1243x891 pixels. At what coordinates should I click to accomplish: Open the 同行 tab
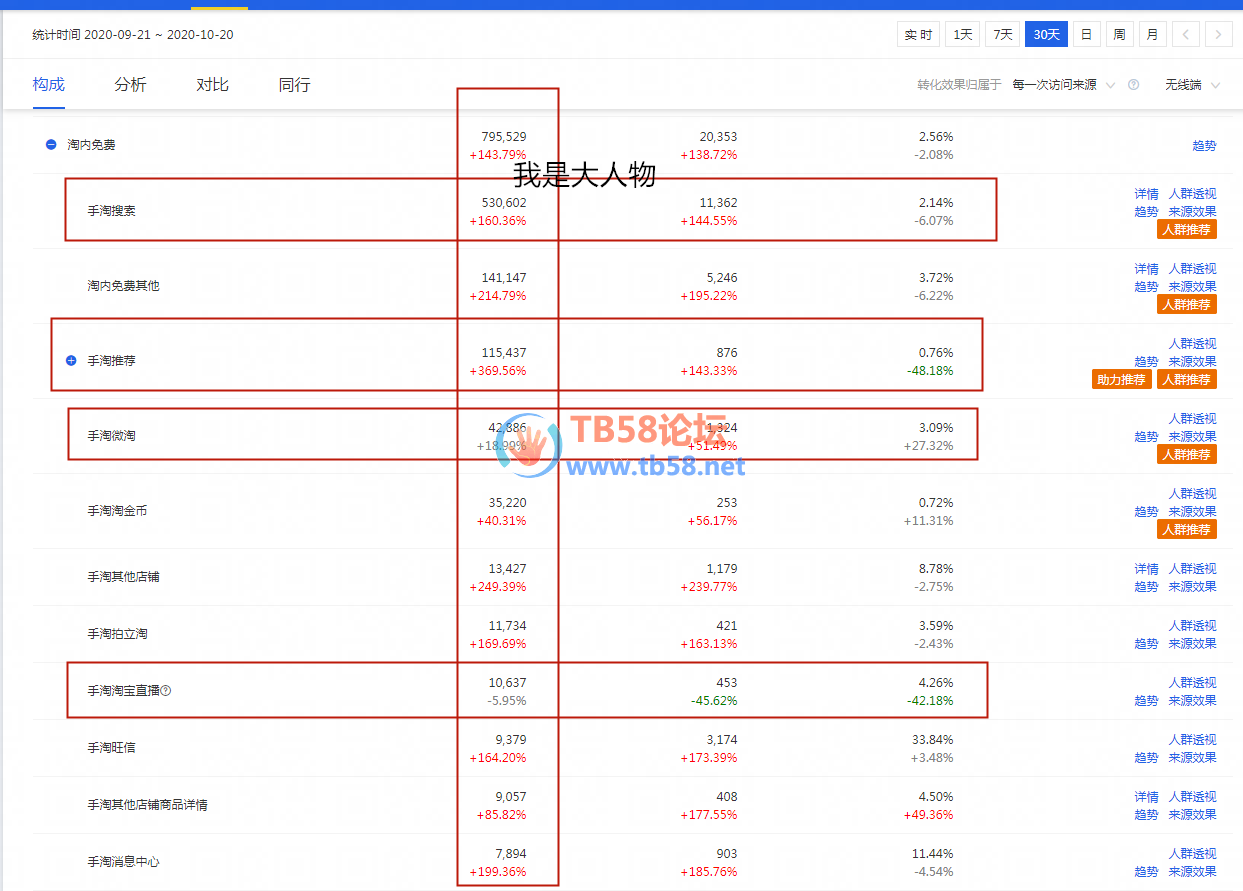(294, 85)
